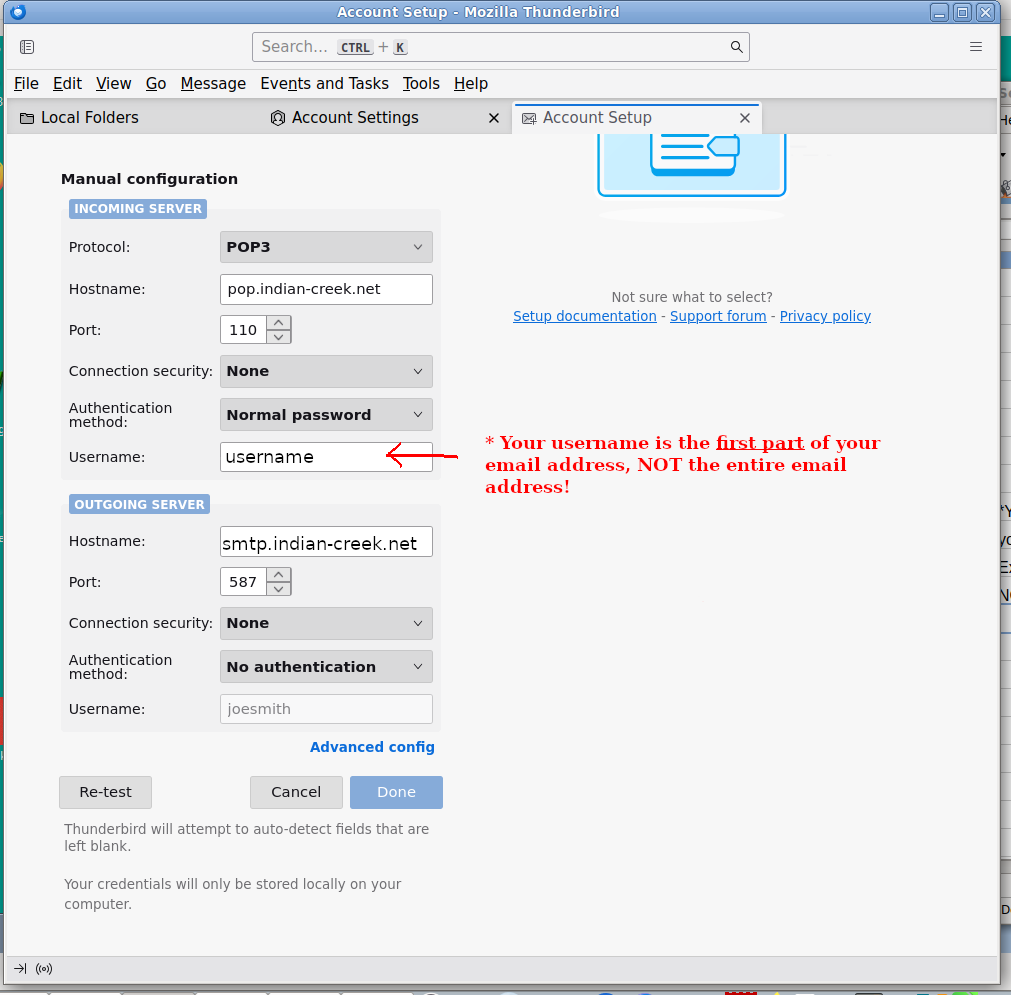Decrease the outgoing server port 587
The image size is (1018, 1005).
[x=279, y=588]
